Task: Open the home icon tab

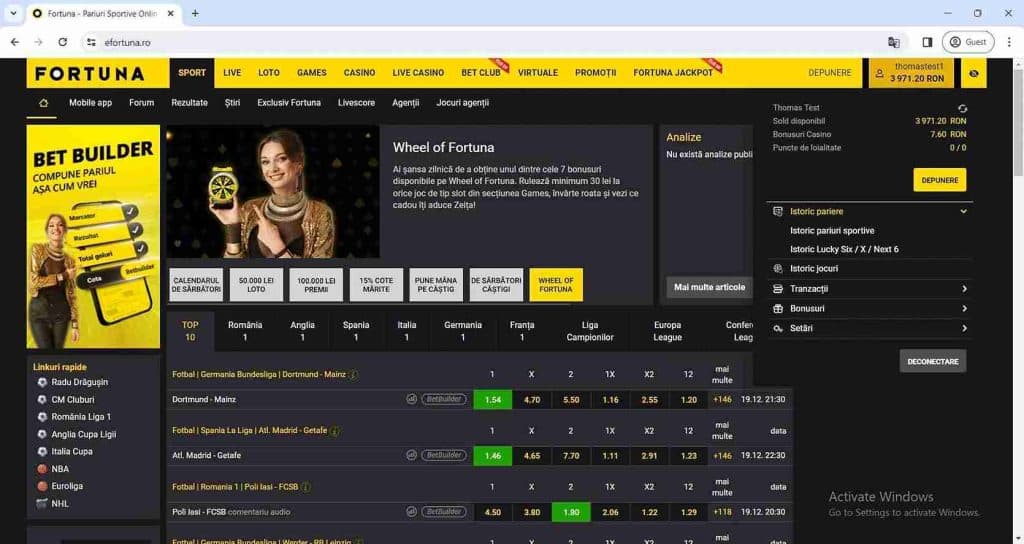Action: (43, 103)
